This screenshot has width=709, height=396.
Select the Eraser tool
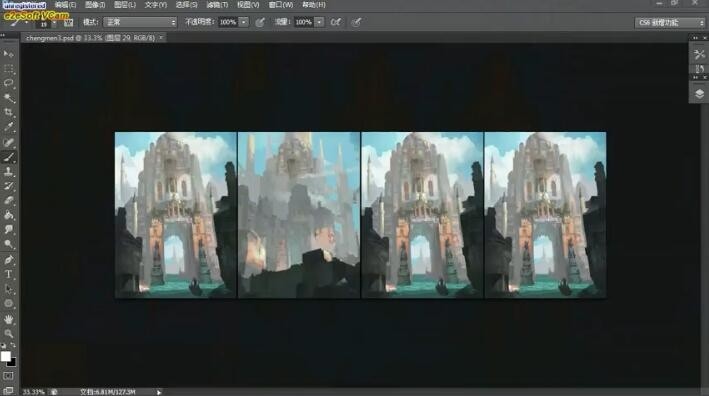tap(8, 200)
